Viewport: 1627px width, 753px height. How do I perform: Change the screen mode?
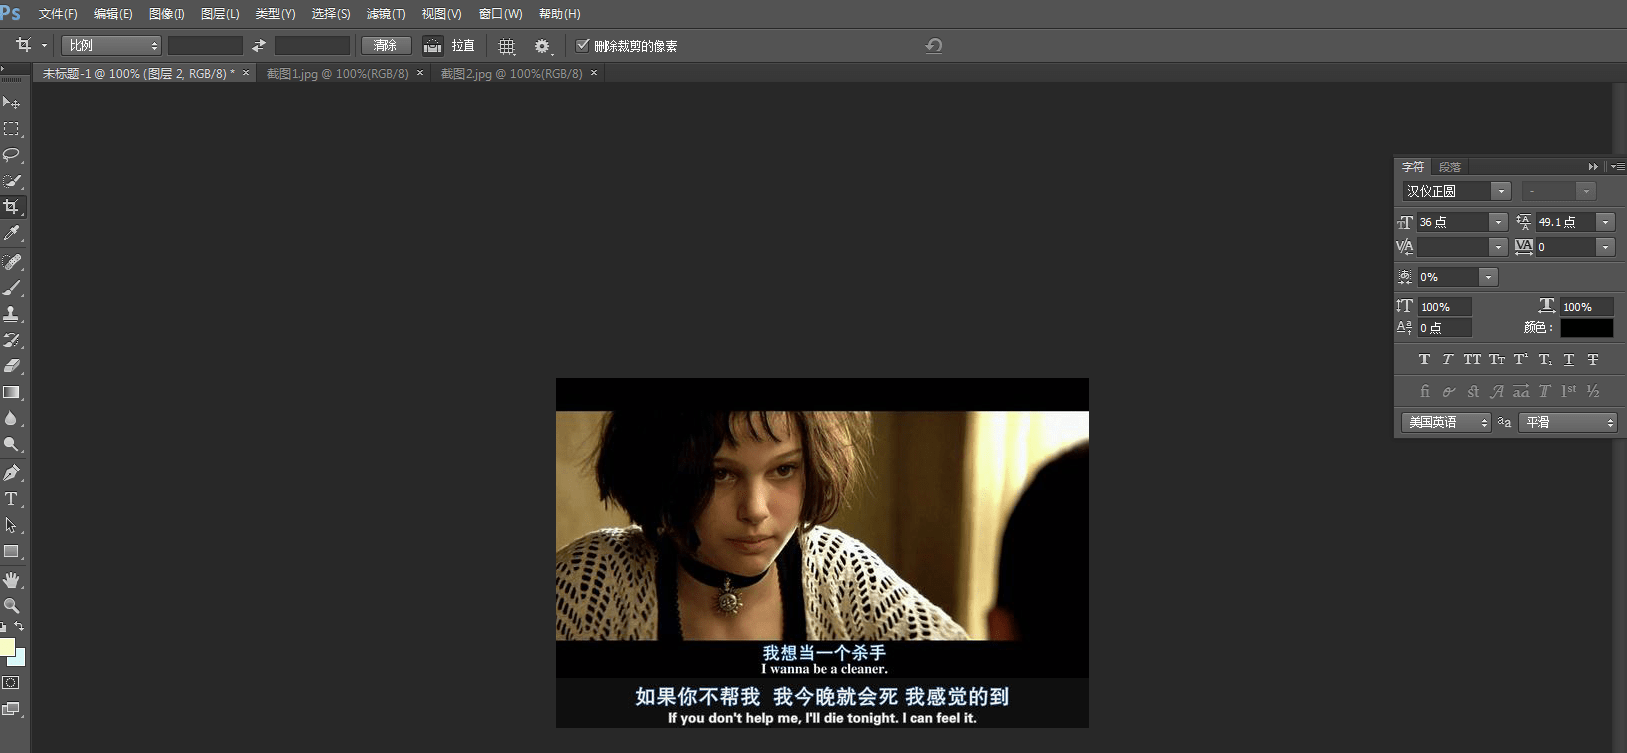11,709
